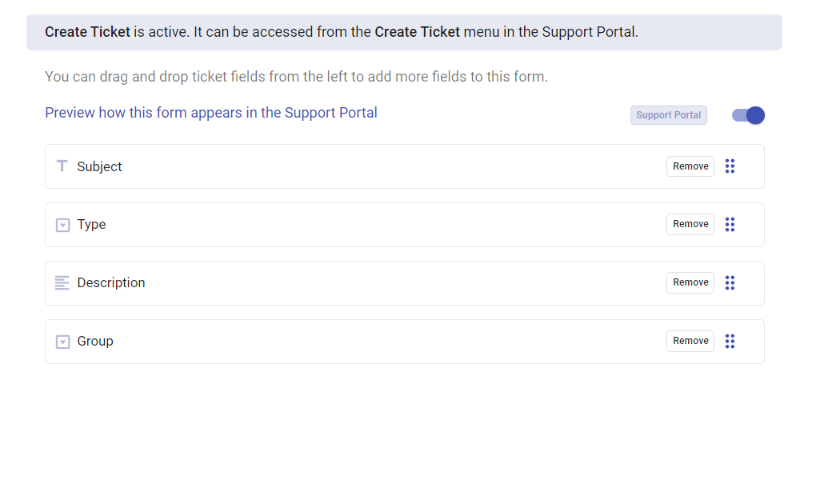This screenshot has width=824, height=500.
Task: Remove the Subject field
Action: [690, 166]
